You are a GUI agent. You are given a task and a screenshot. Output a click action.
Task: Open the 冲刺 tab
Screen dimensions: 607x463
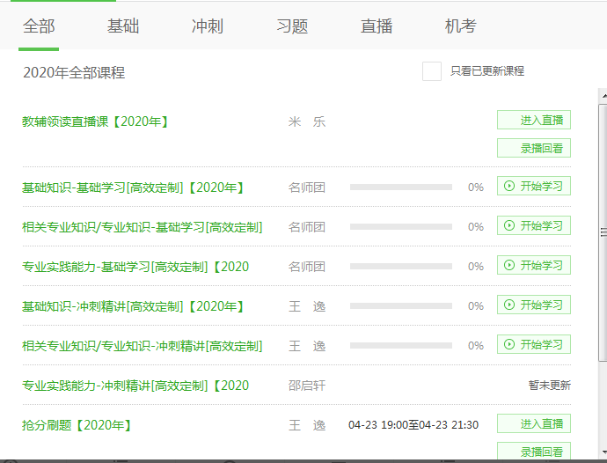click(x=208, y=25)
